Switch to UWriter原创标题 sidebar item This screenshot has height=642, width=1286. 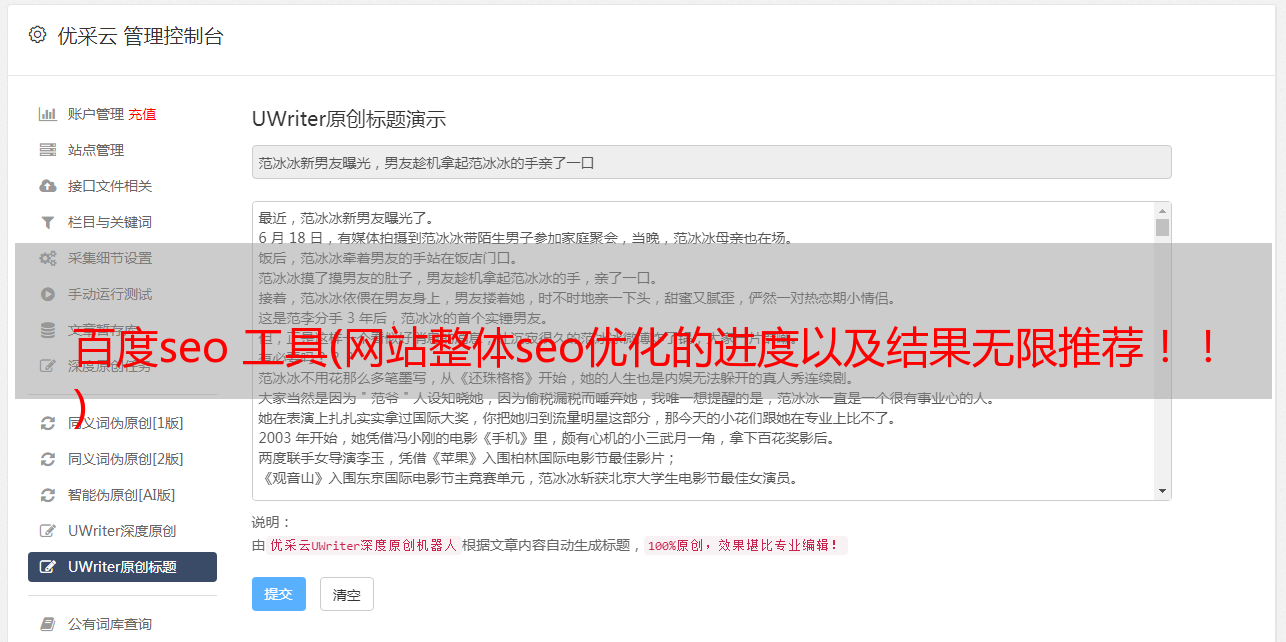point(122,567)
